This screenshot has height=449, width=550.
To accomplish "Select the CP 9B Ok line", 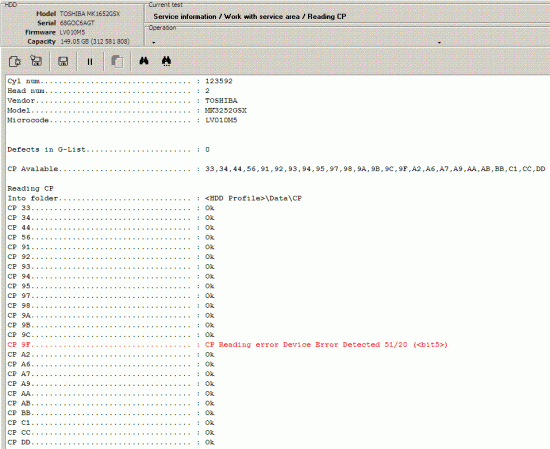I will click(x=111, y=325).
